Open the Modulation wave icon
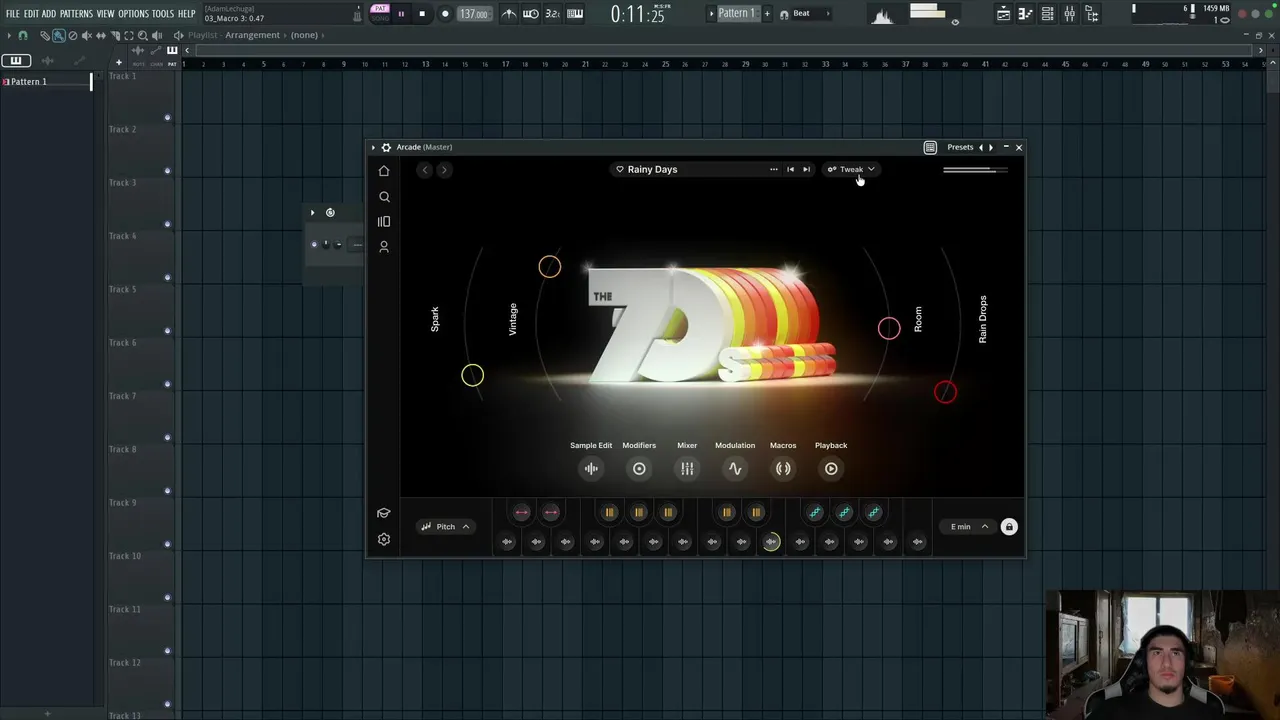Screen dimensions: 1280x720 (x=735, y=468)
